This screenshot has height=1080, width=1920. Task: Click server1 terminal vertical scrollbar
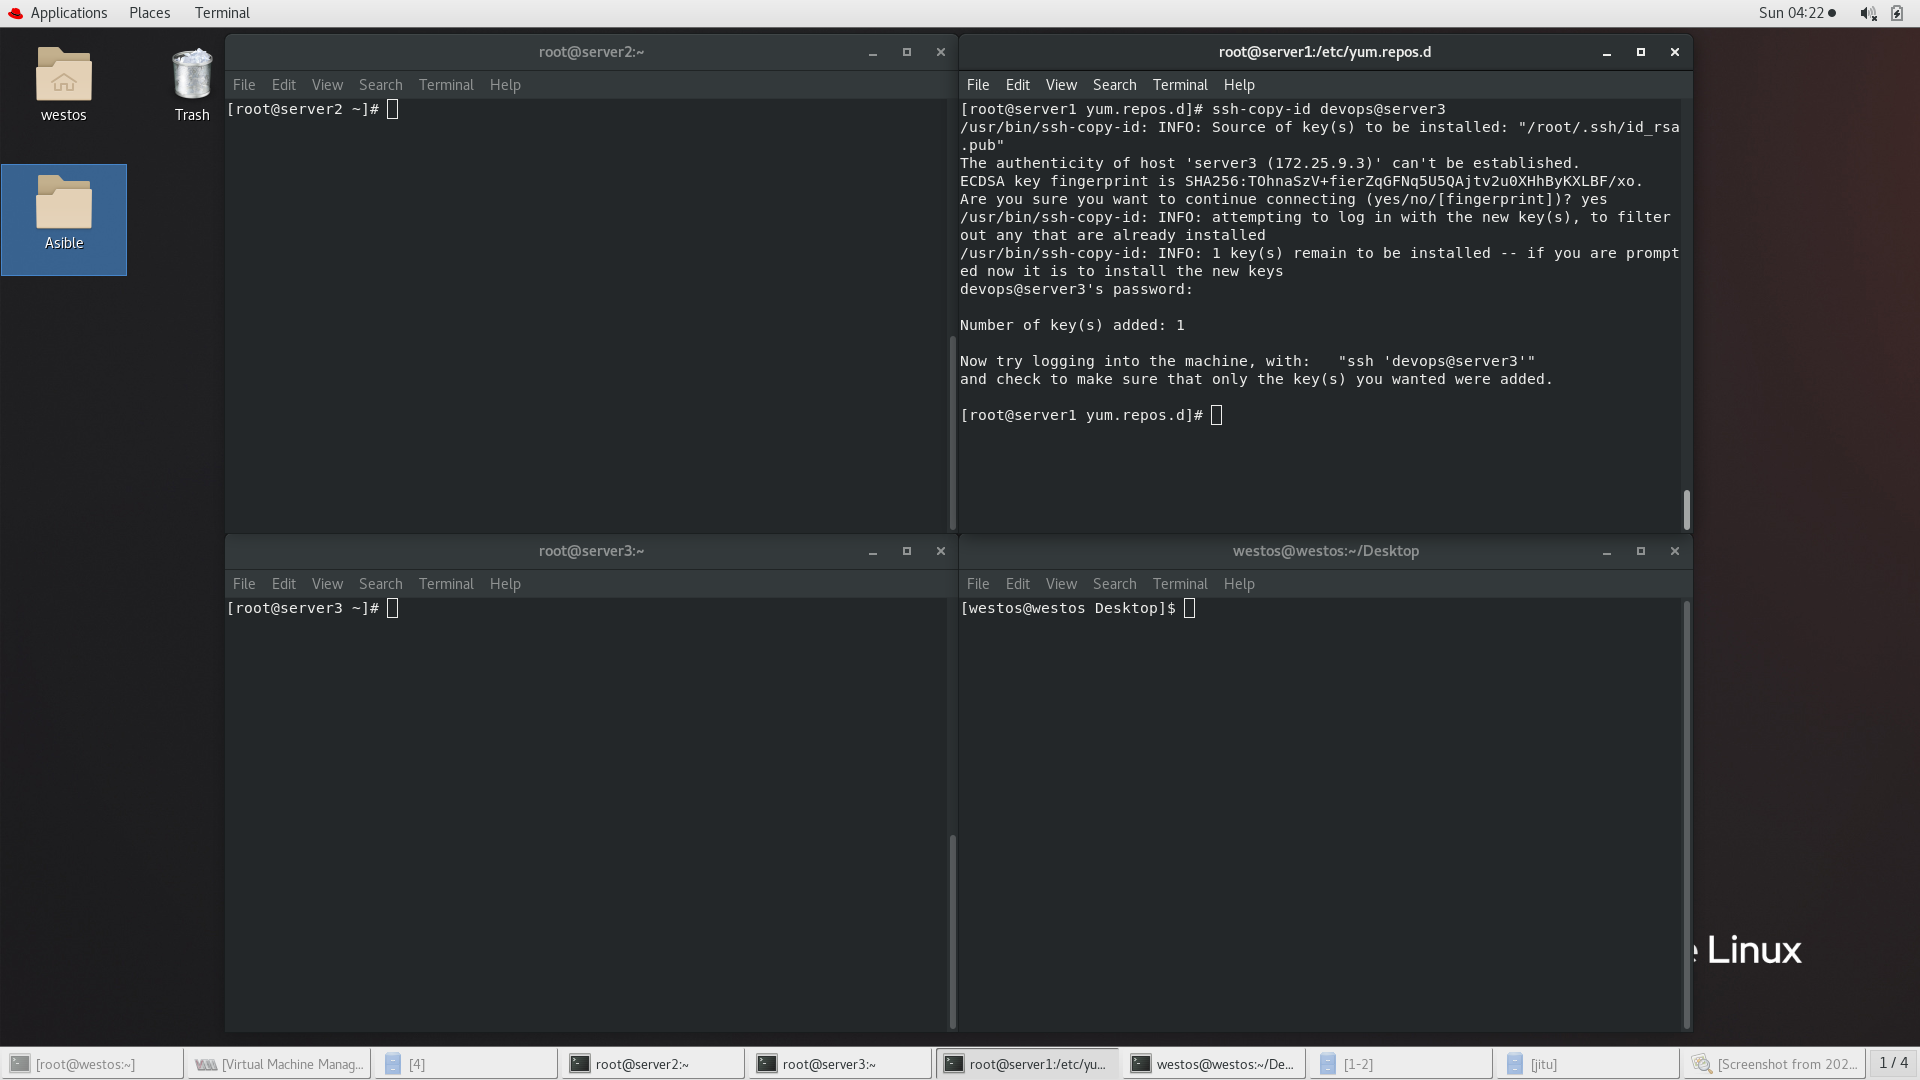[1686, 509]
